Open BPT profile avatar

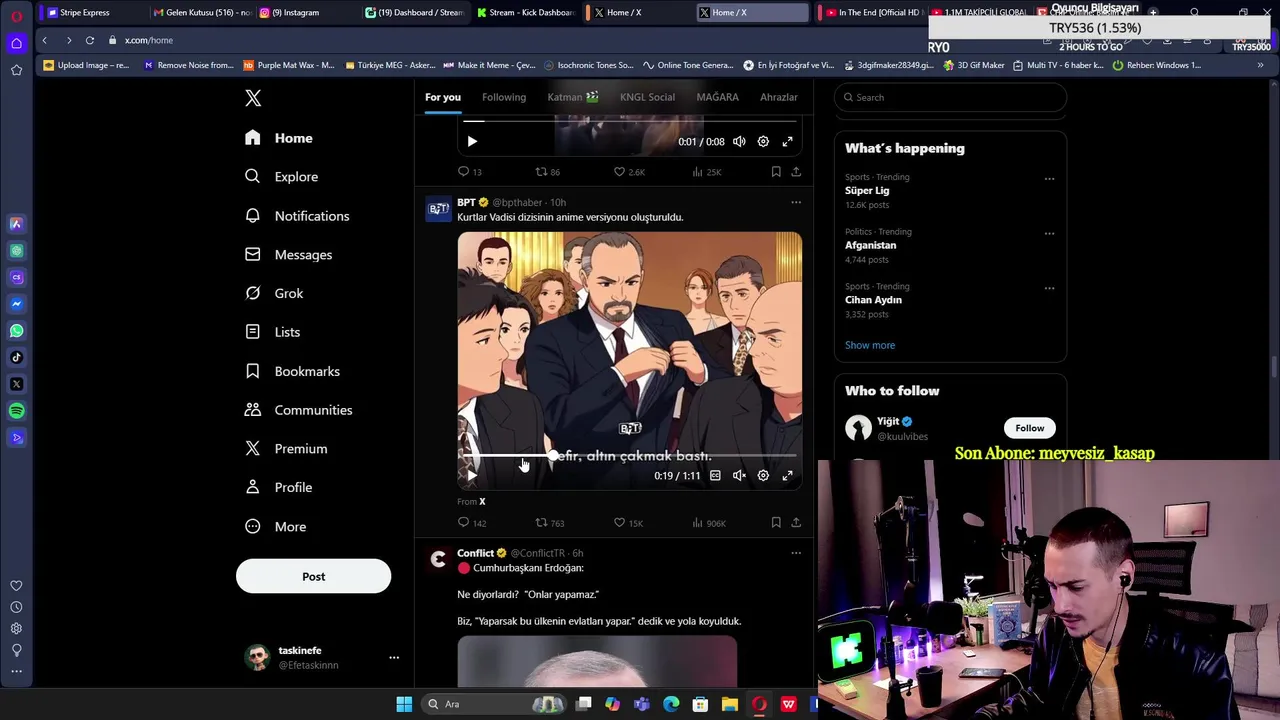click(438, 208)
